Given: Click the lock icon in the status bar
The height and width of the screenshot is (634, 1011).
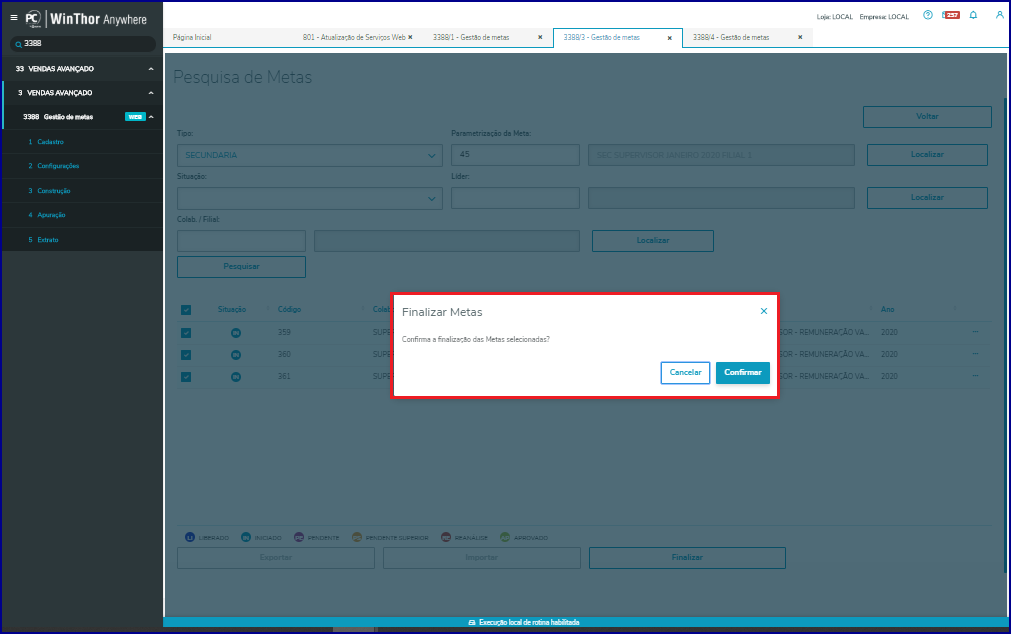Looking at the screenshot, I should (x=472, y=622).
